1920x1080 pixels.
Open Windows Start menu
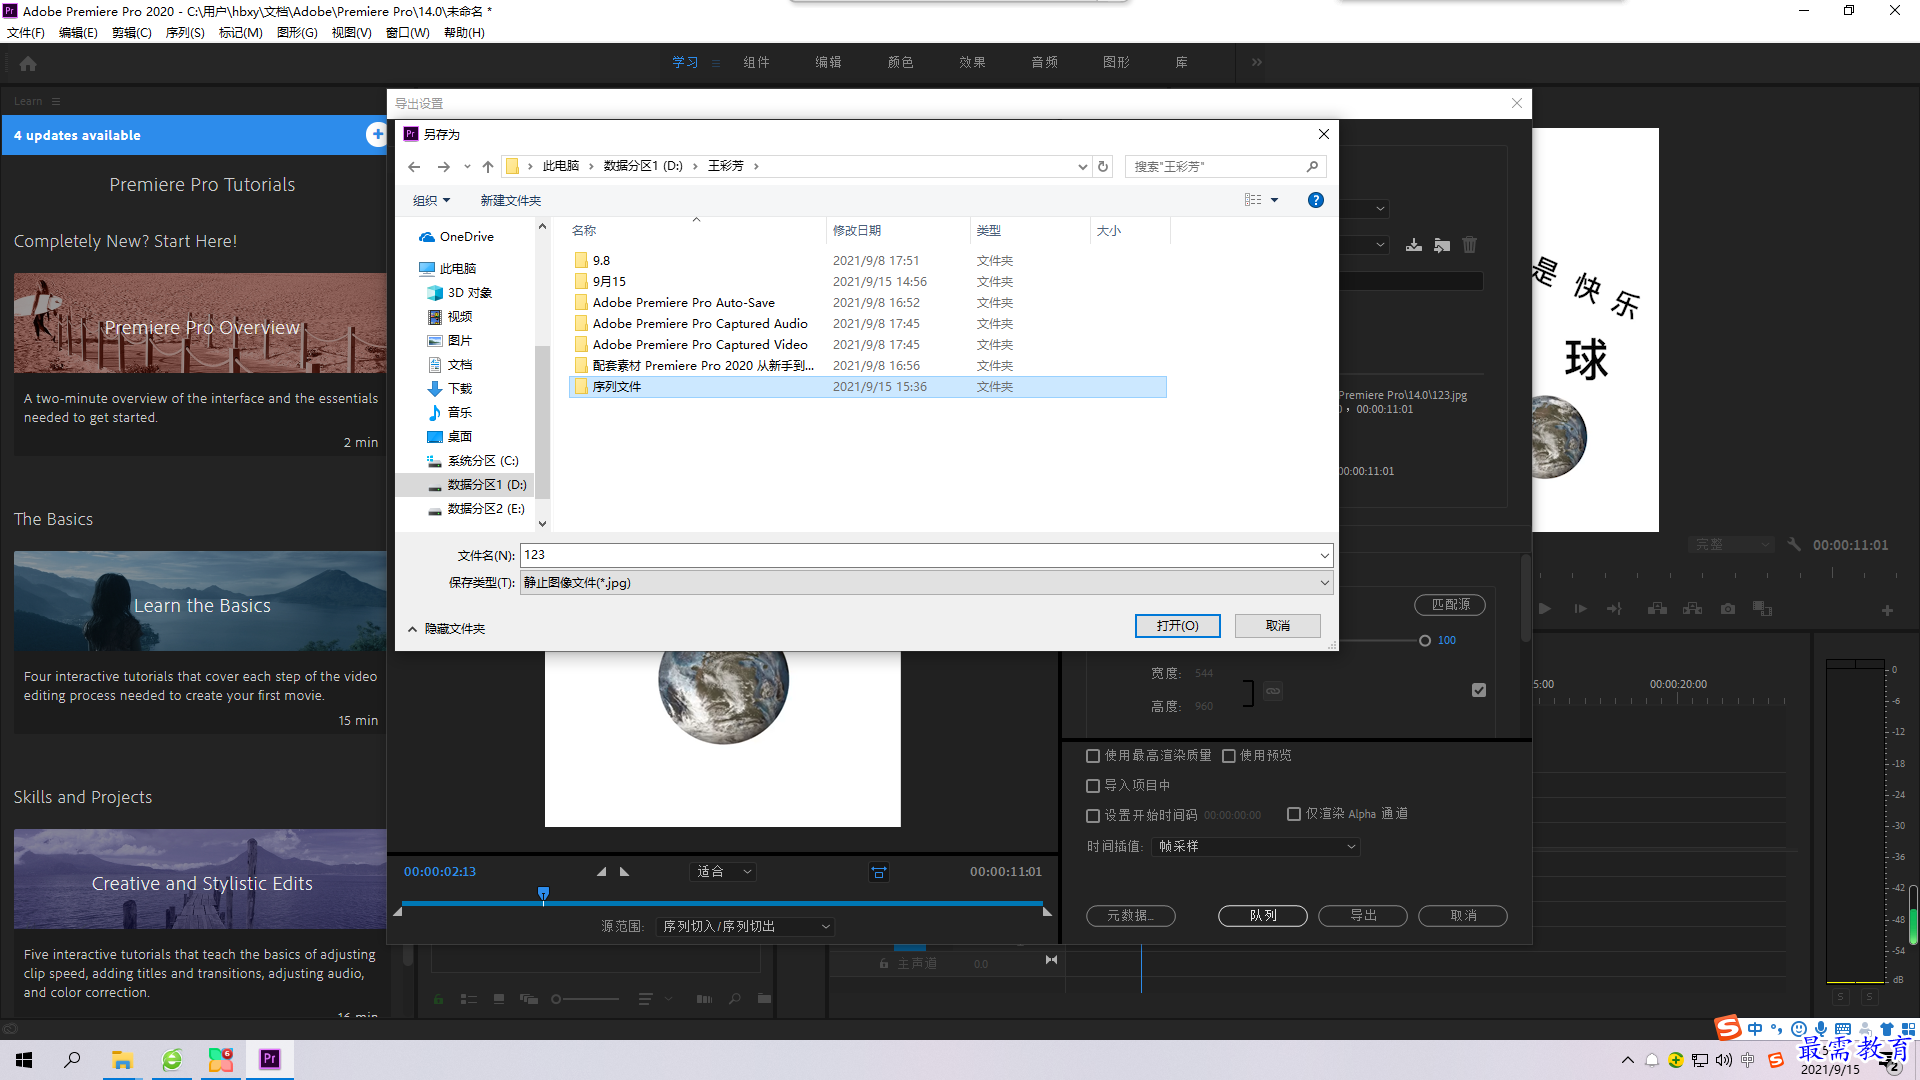pyautogui.click(x=24, y=1060)
